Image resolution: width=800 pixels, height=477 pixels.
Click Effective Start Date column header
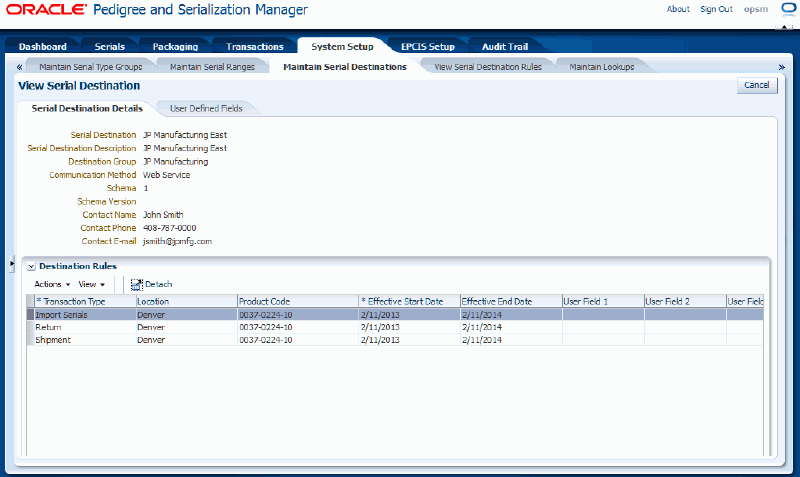[409, 302]
